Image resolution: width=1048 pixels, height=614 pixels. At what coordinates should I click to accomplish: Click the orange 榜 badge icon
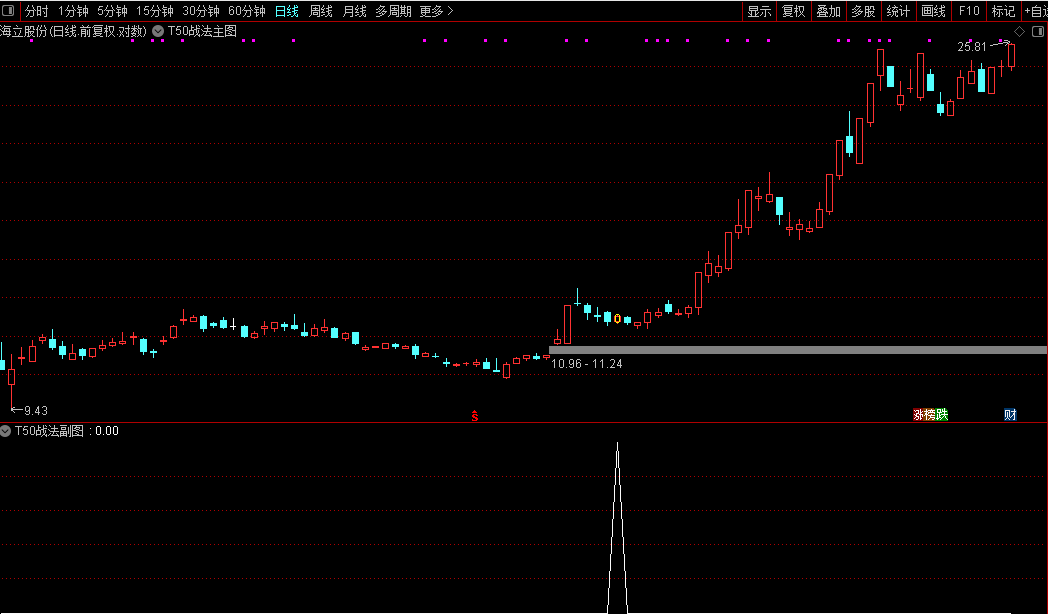pos(930,415)
